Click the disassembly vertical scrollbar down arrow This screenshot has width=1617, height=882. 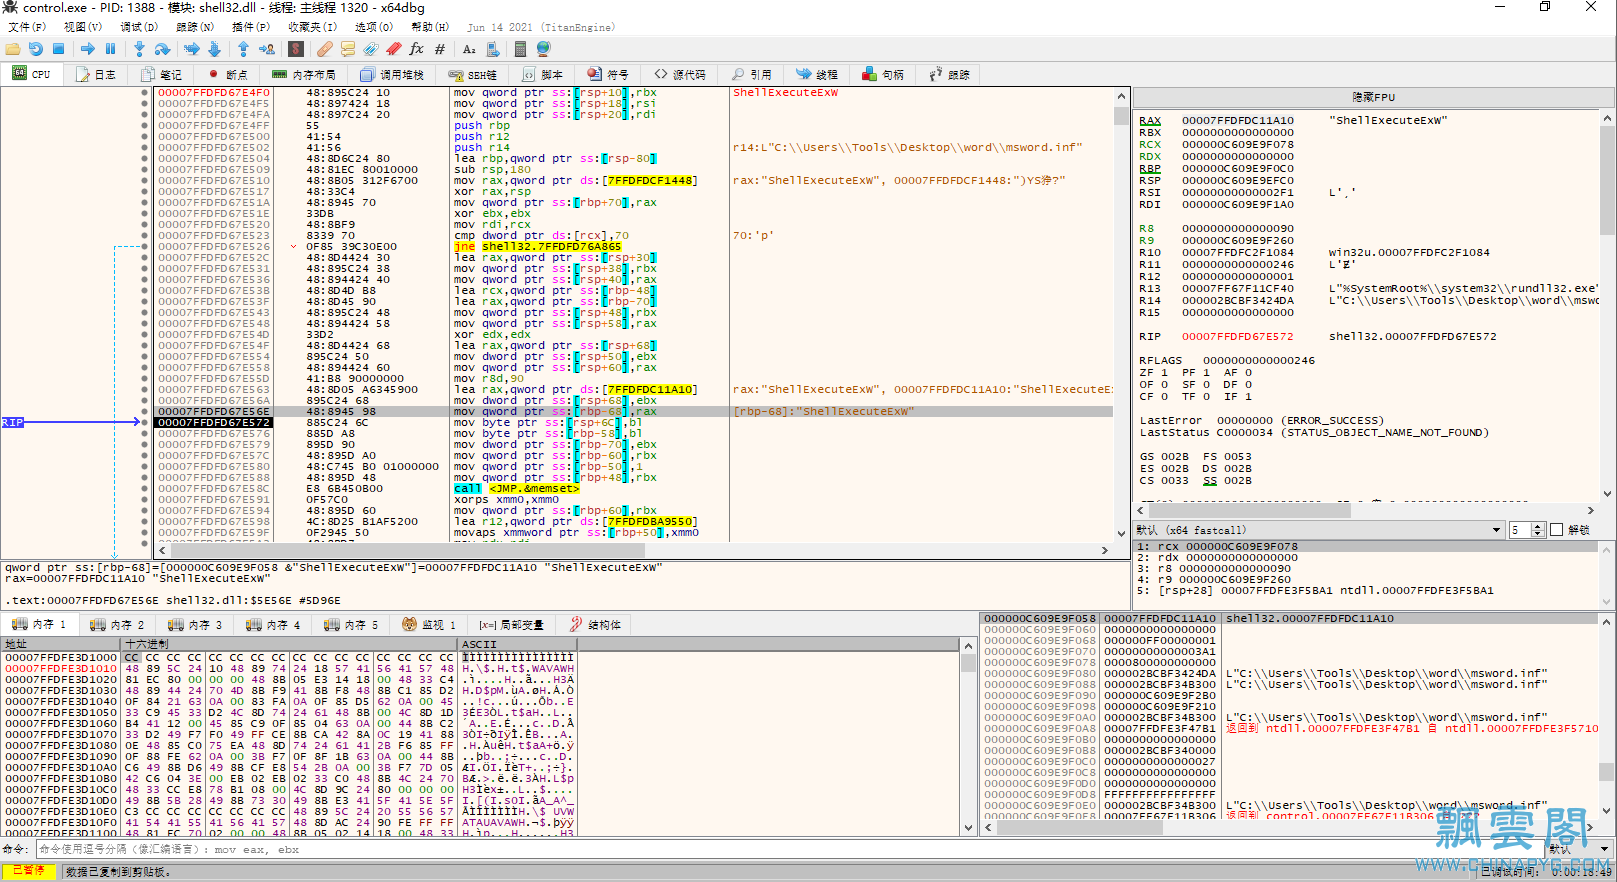click(x=1121, y=533)
